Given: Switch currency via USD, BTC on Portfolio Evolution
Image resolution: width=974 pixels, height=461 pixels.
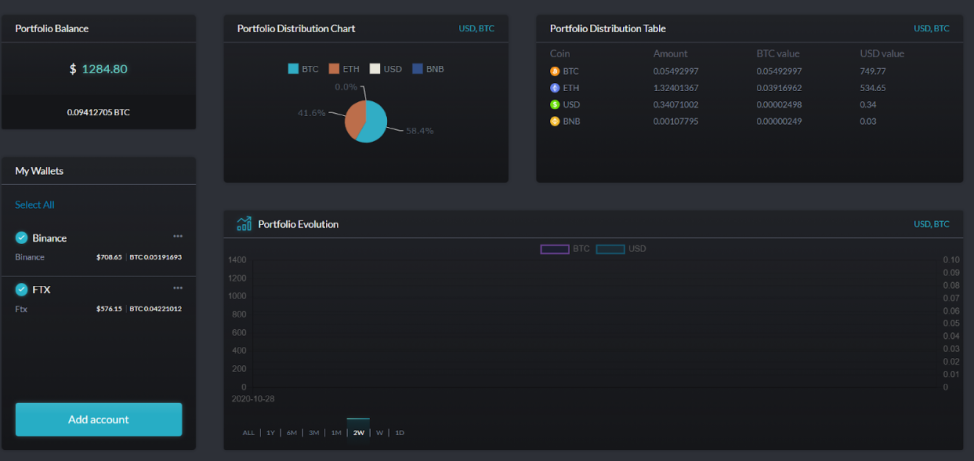Looking at the screenshot, I should (931, 224).
